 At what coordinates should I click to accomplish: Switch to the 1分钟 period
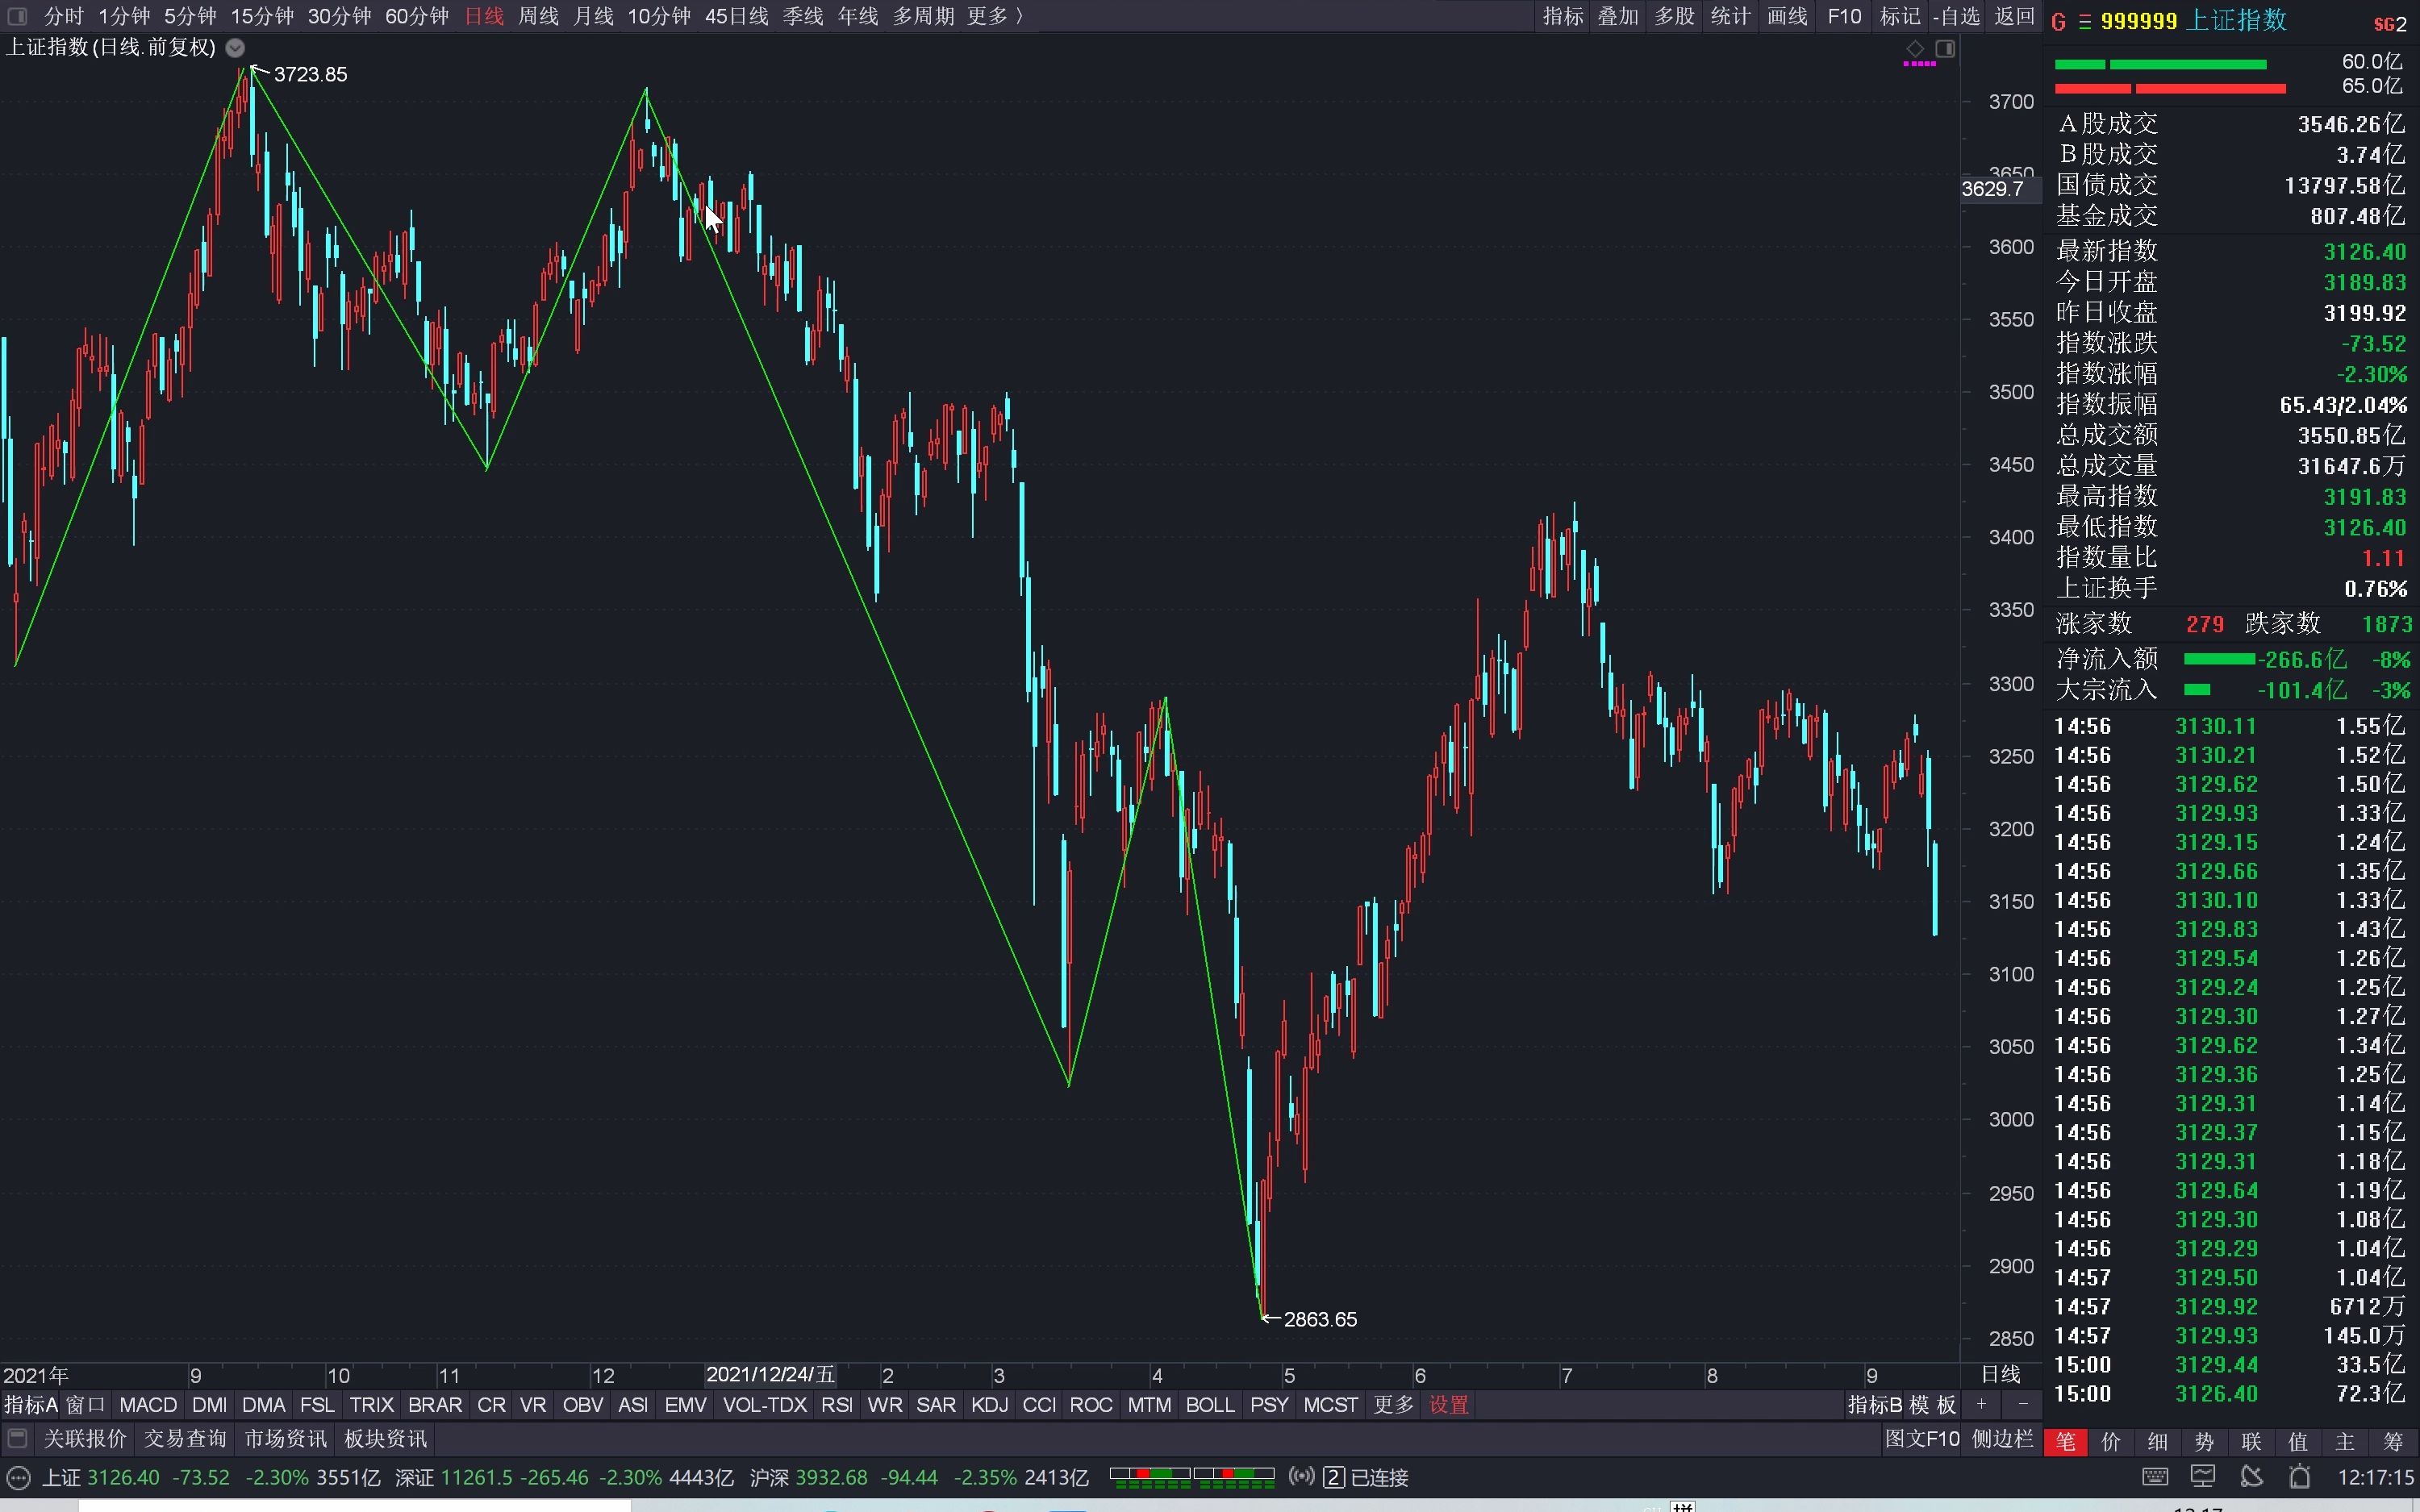(124, 16)
